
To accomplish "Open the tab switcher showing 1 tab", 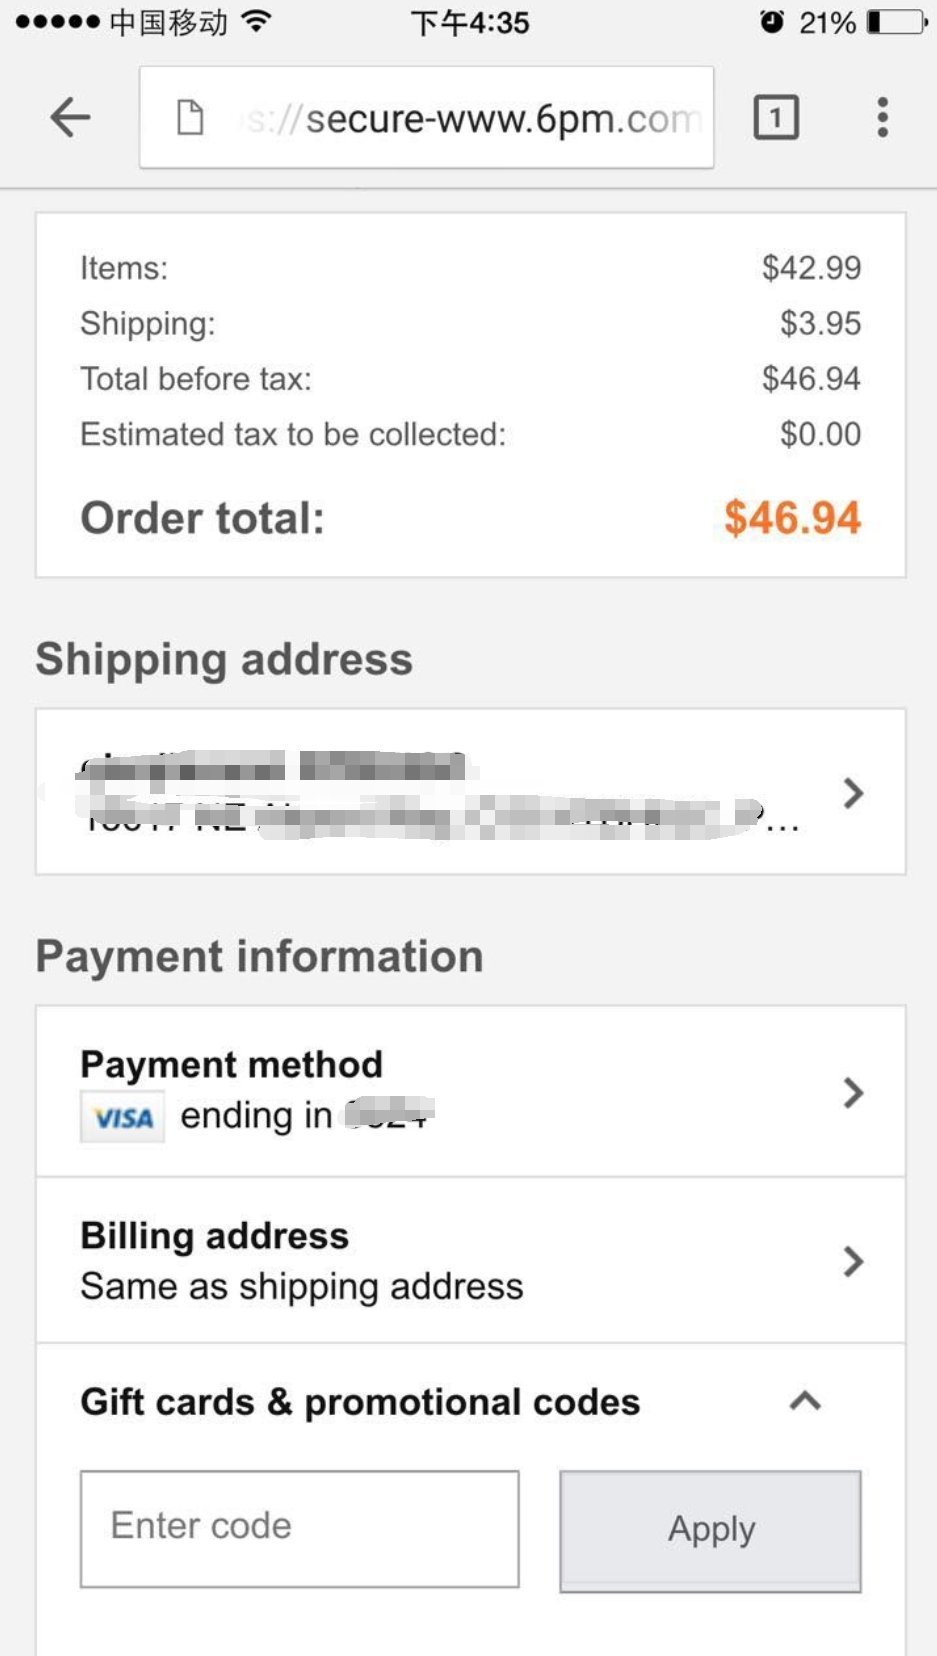I will 775,118.
